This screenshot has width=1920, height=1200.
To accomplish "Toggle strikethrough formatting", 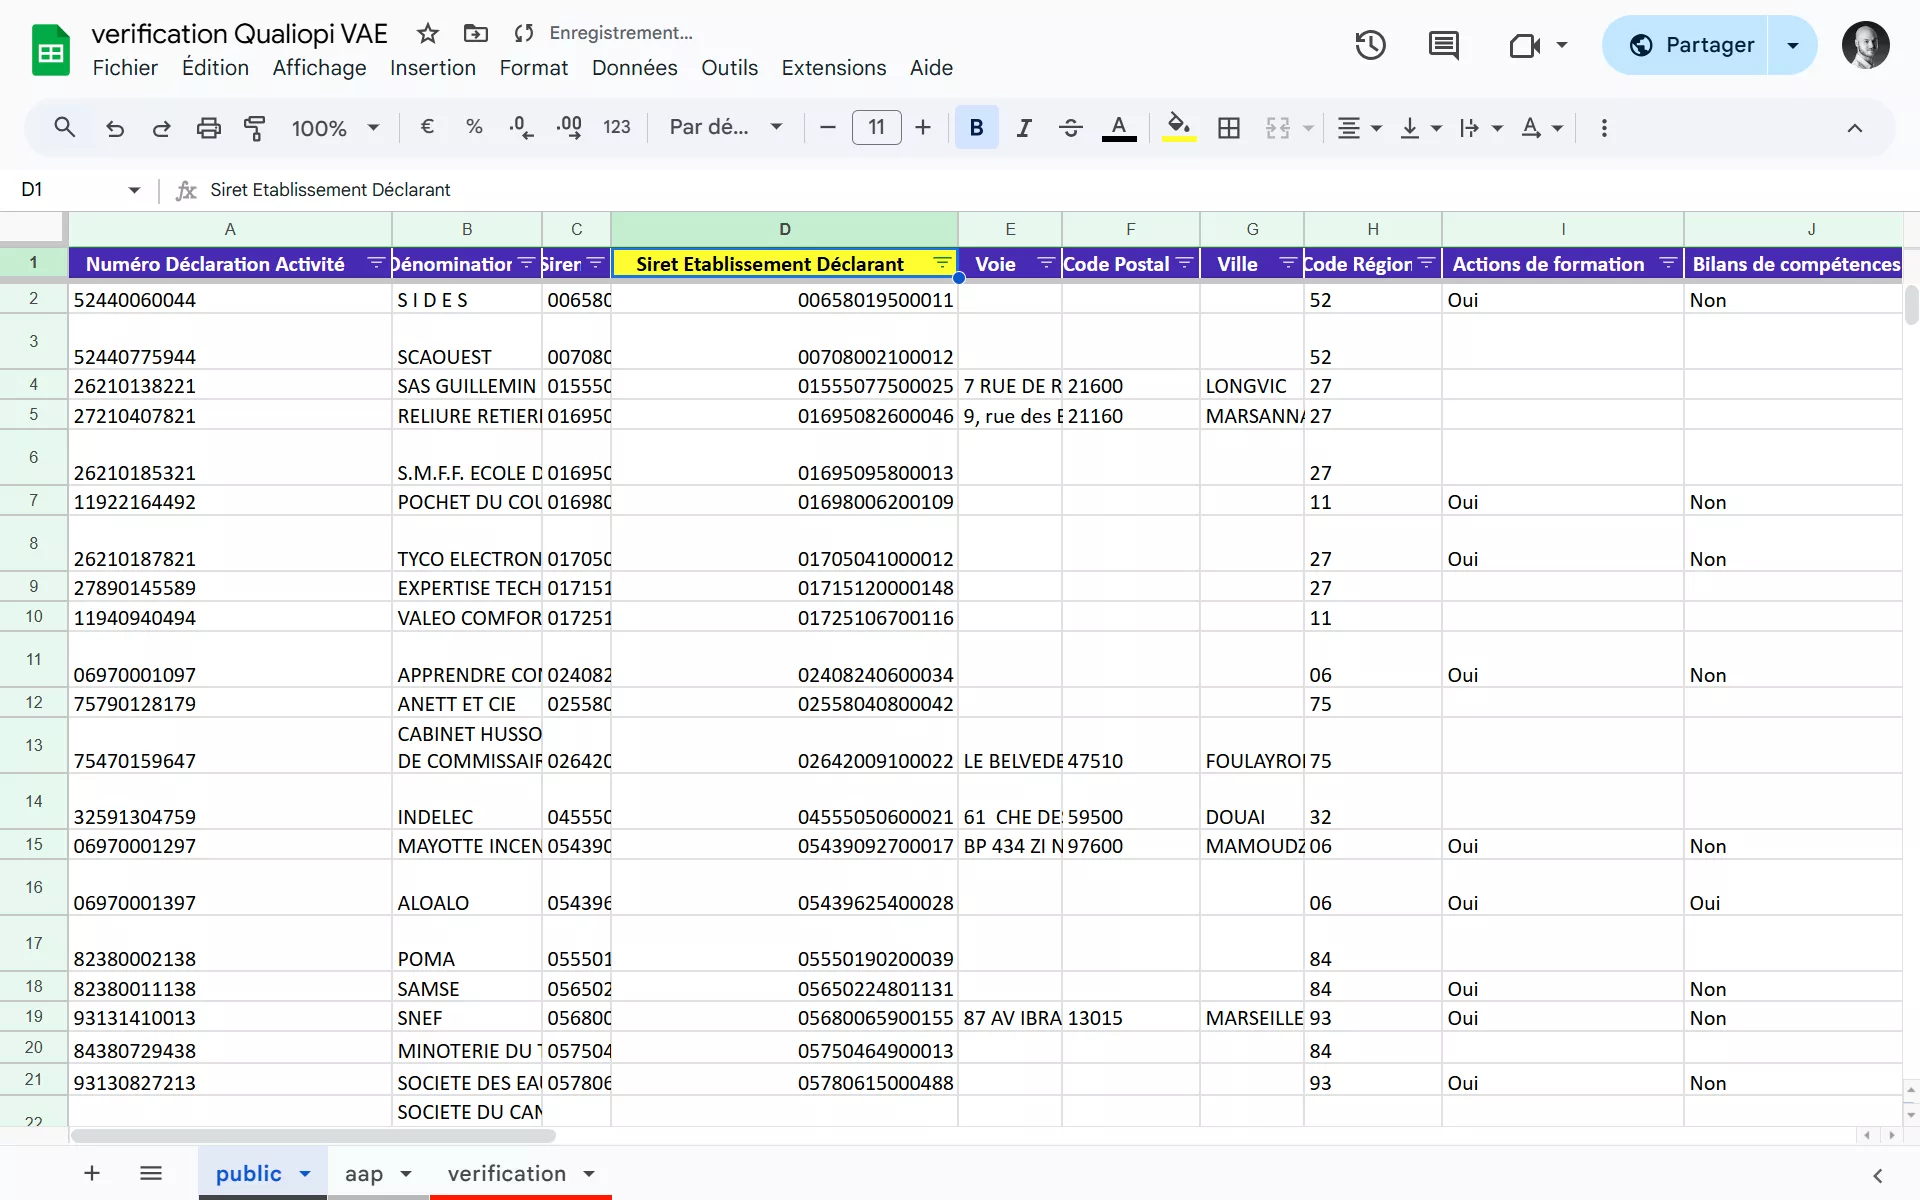I will (1070, 128).
